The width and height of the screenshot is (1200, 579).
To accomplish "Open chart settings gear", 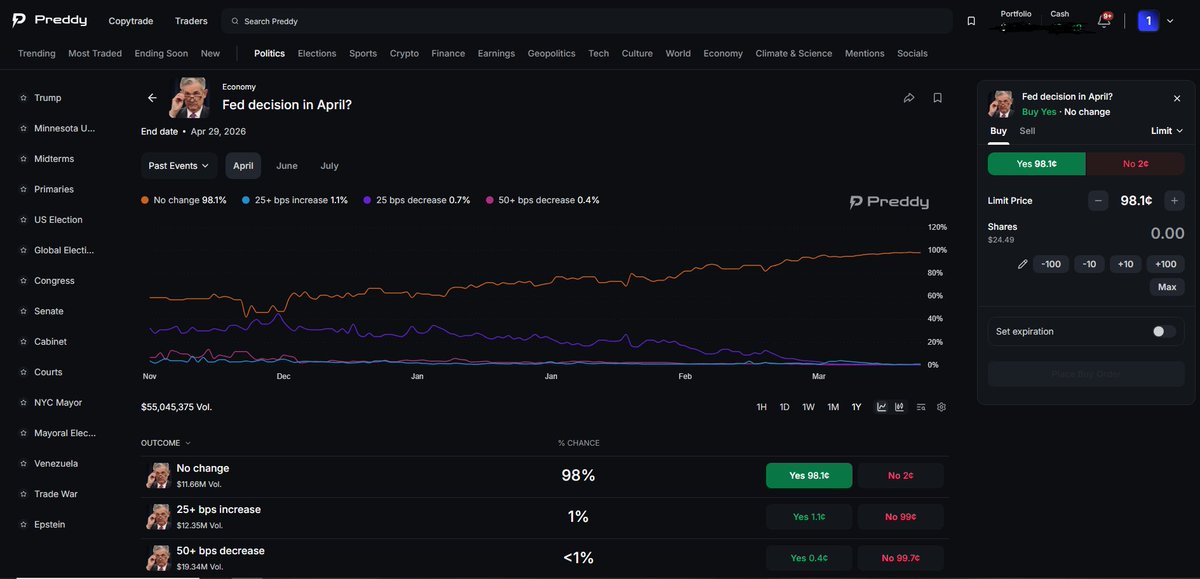I will (x=941, y=407).
